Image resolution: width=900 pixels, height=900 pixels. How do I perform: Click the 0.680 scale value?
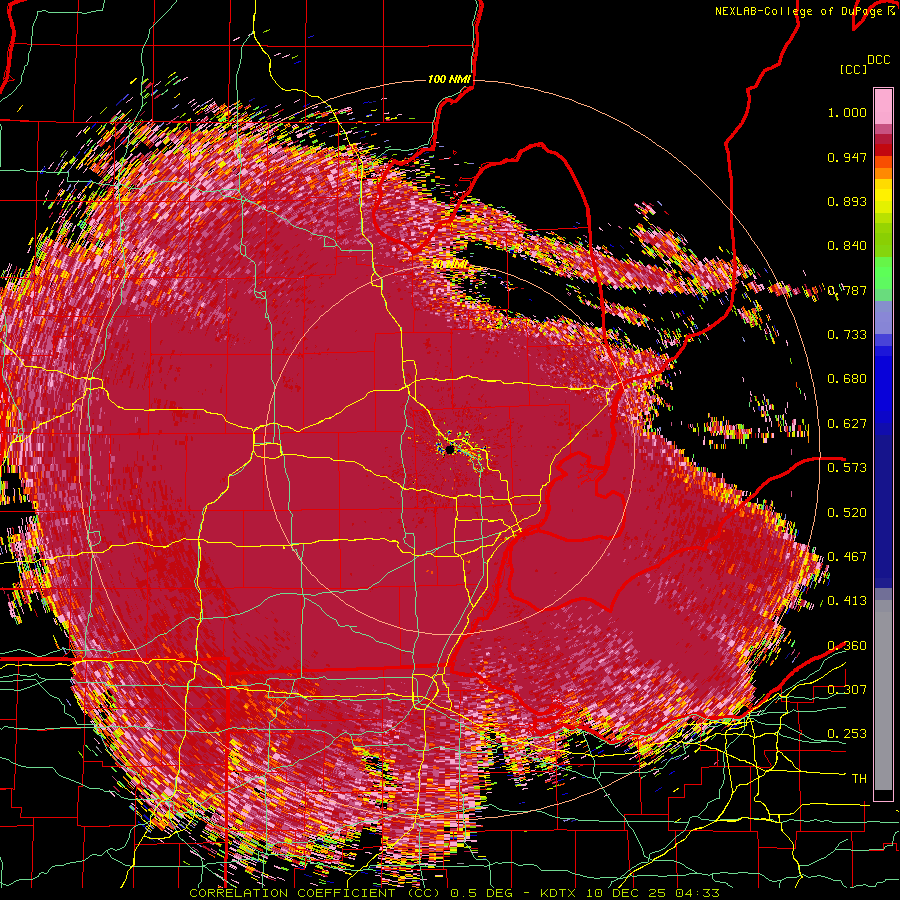pos(847,379)
